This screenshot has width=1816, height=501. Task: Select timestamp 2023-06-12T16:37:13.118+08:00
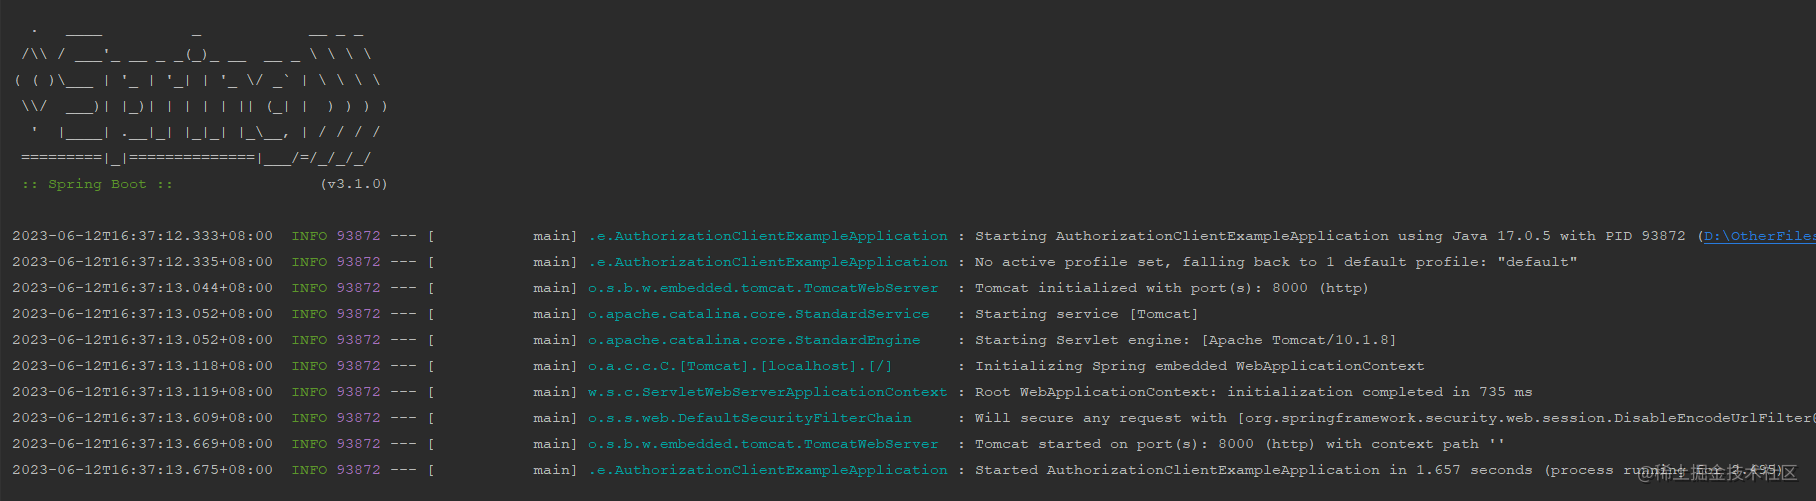coord(142,366)
